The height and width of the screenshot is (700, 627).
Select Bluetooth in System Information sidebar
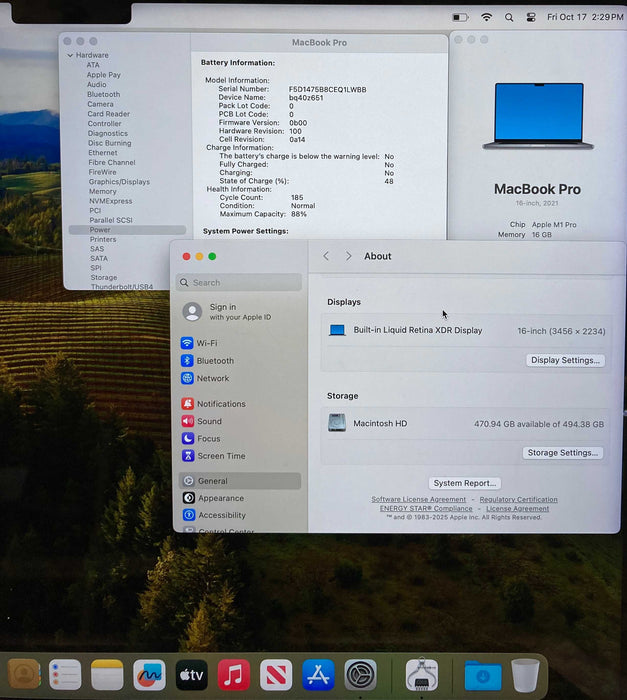pyautogui.click(x=104, y=94)
